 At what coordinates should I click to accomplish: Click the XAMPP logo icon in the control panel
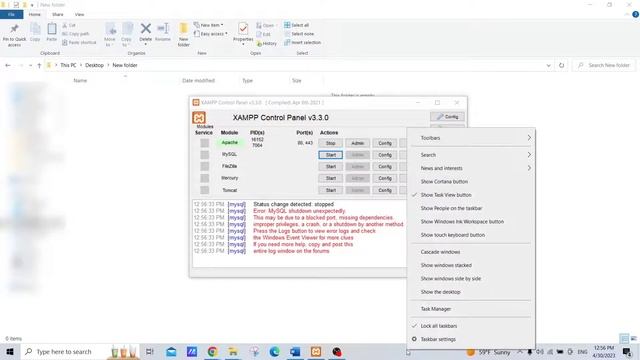[199, 118]
